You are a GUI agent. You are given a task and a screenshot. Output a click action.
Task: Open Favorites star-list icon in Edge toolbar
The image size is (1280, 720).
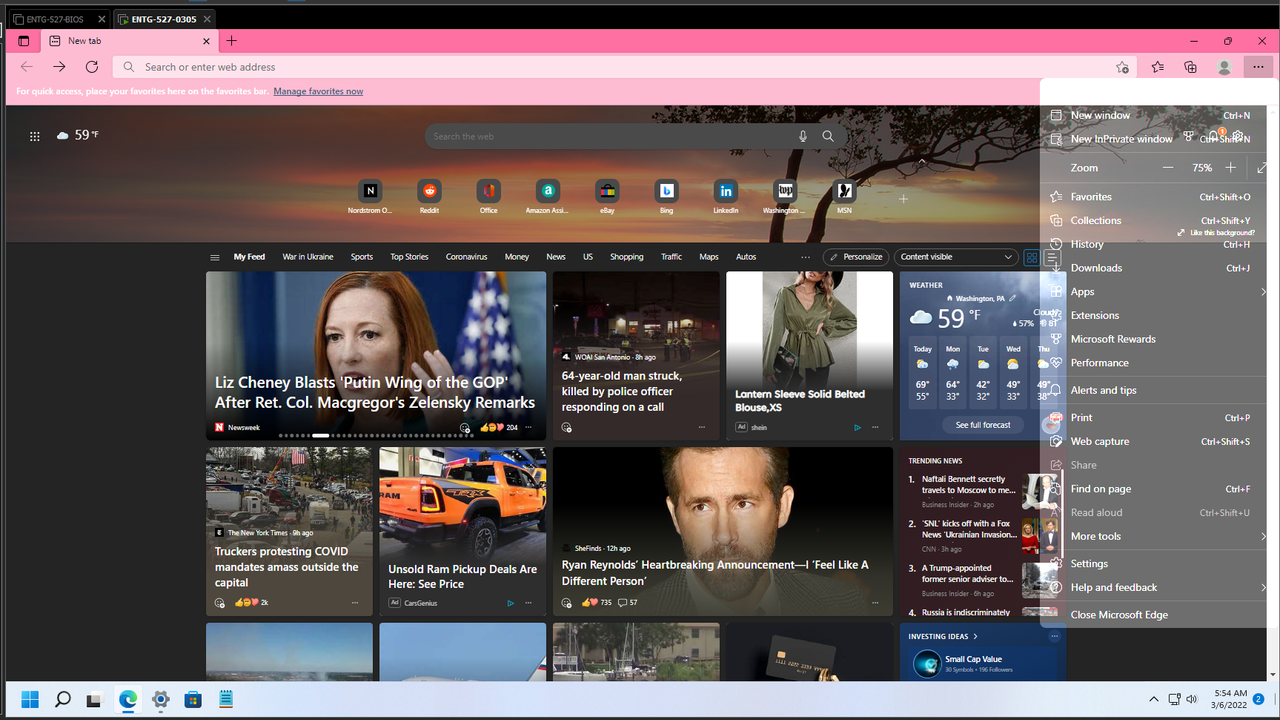click(1157, 67)
